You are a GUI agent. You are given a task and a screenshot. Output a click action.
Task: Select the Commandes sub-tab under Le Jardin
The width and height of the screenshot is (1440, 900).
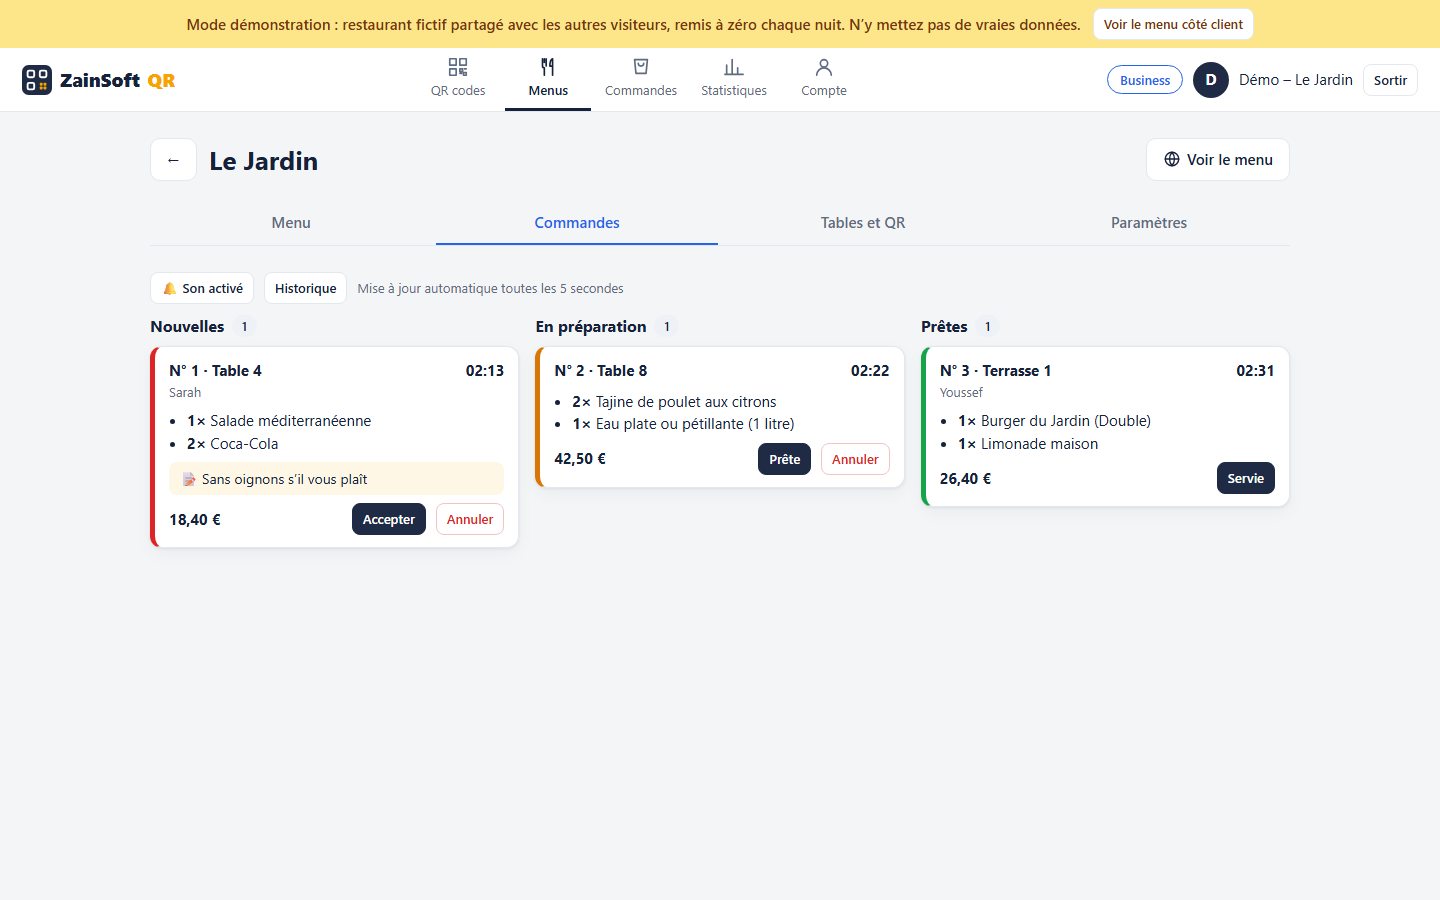point(577,223)
